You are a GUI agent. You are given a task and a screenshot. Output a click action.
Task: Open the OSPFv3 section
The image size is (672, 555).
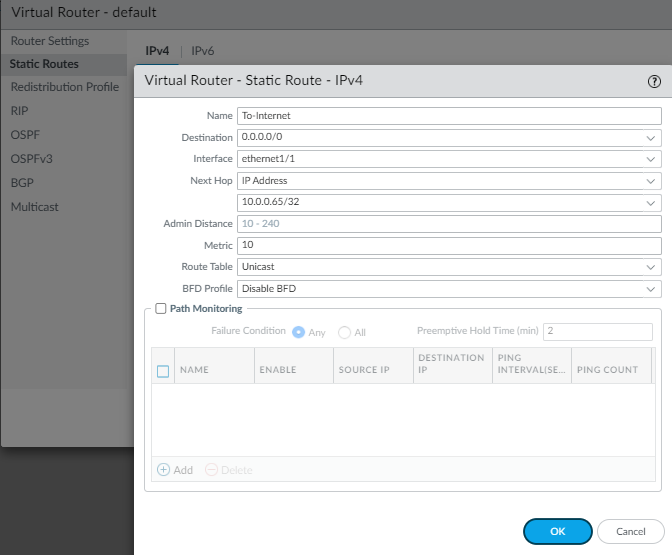click(31, 159)
